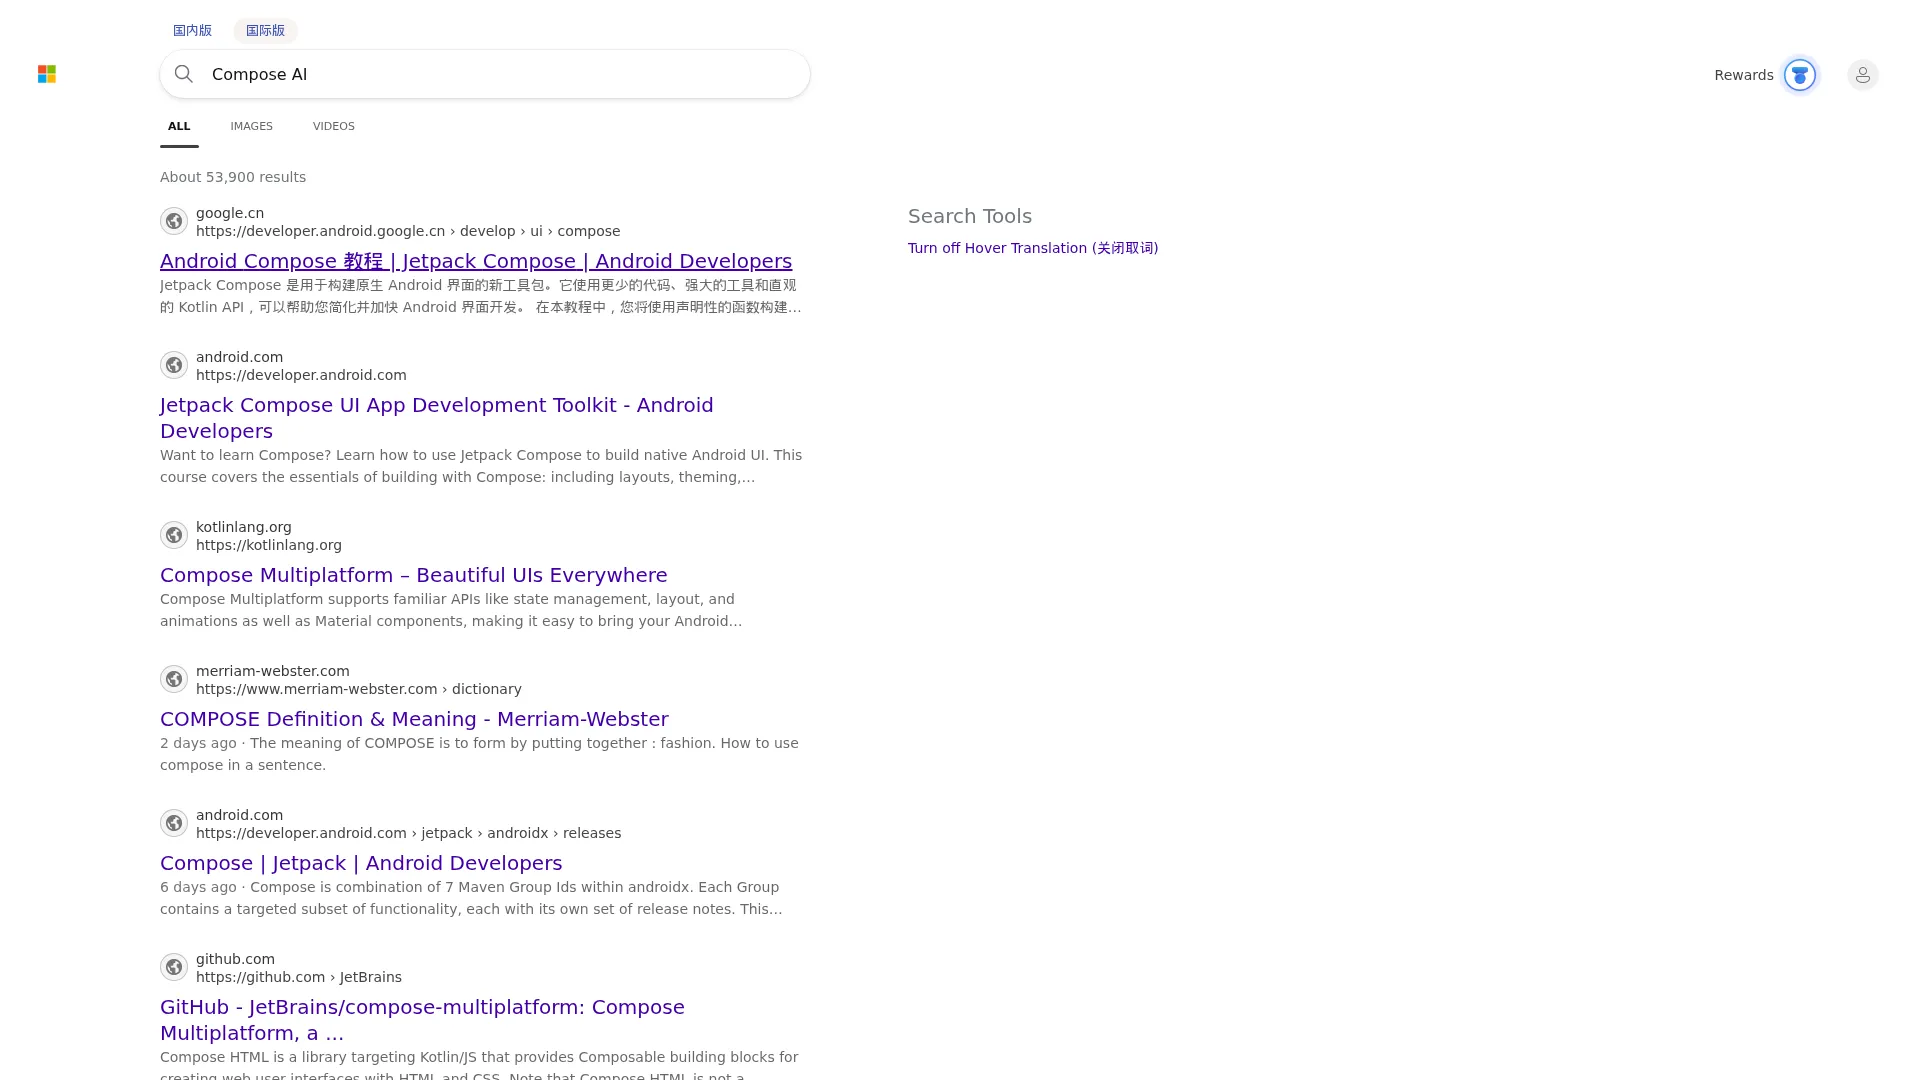Turn off Hover Translation
This screenshot has height=1080, width=1920.
(x=1033, y=248)
